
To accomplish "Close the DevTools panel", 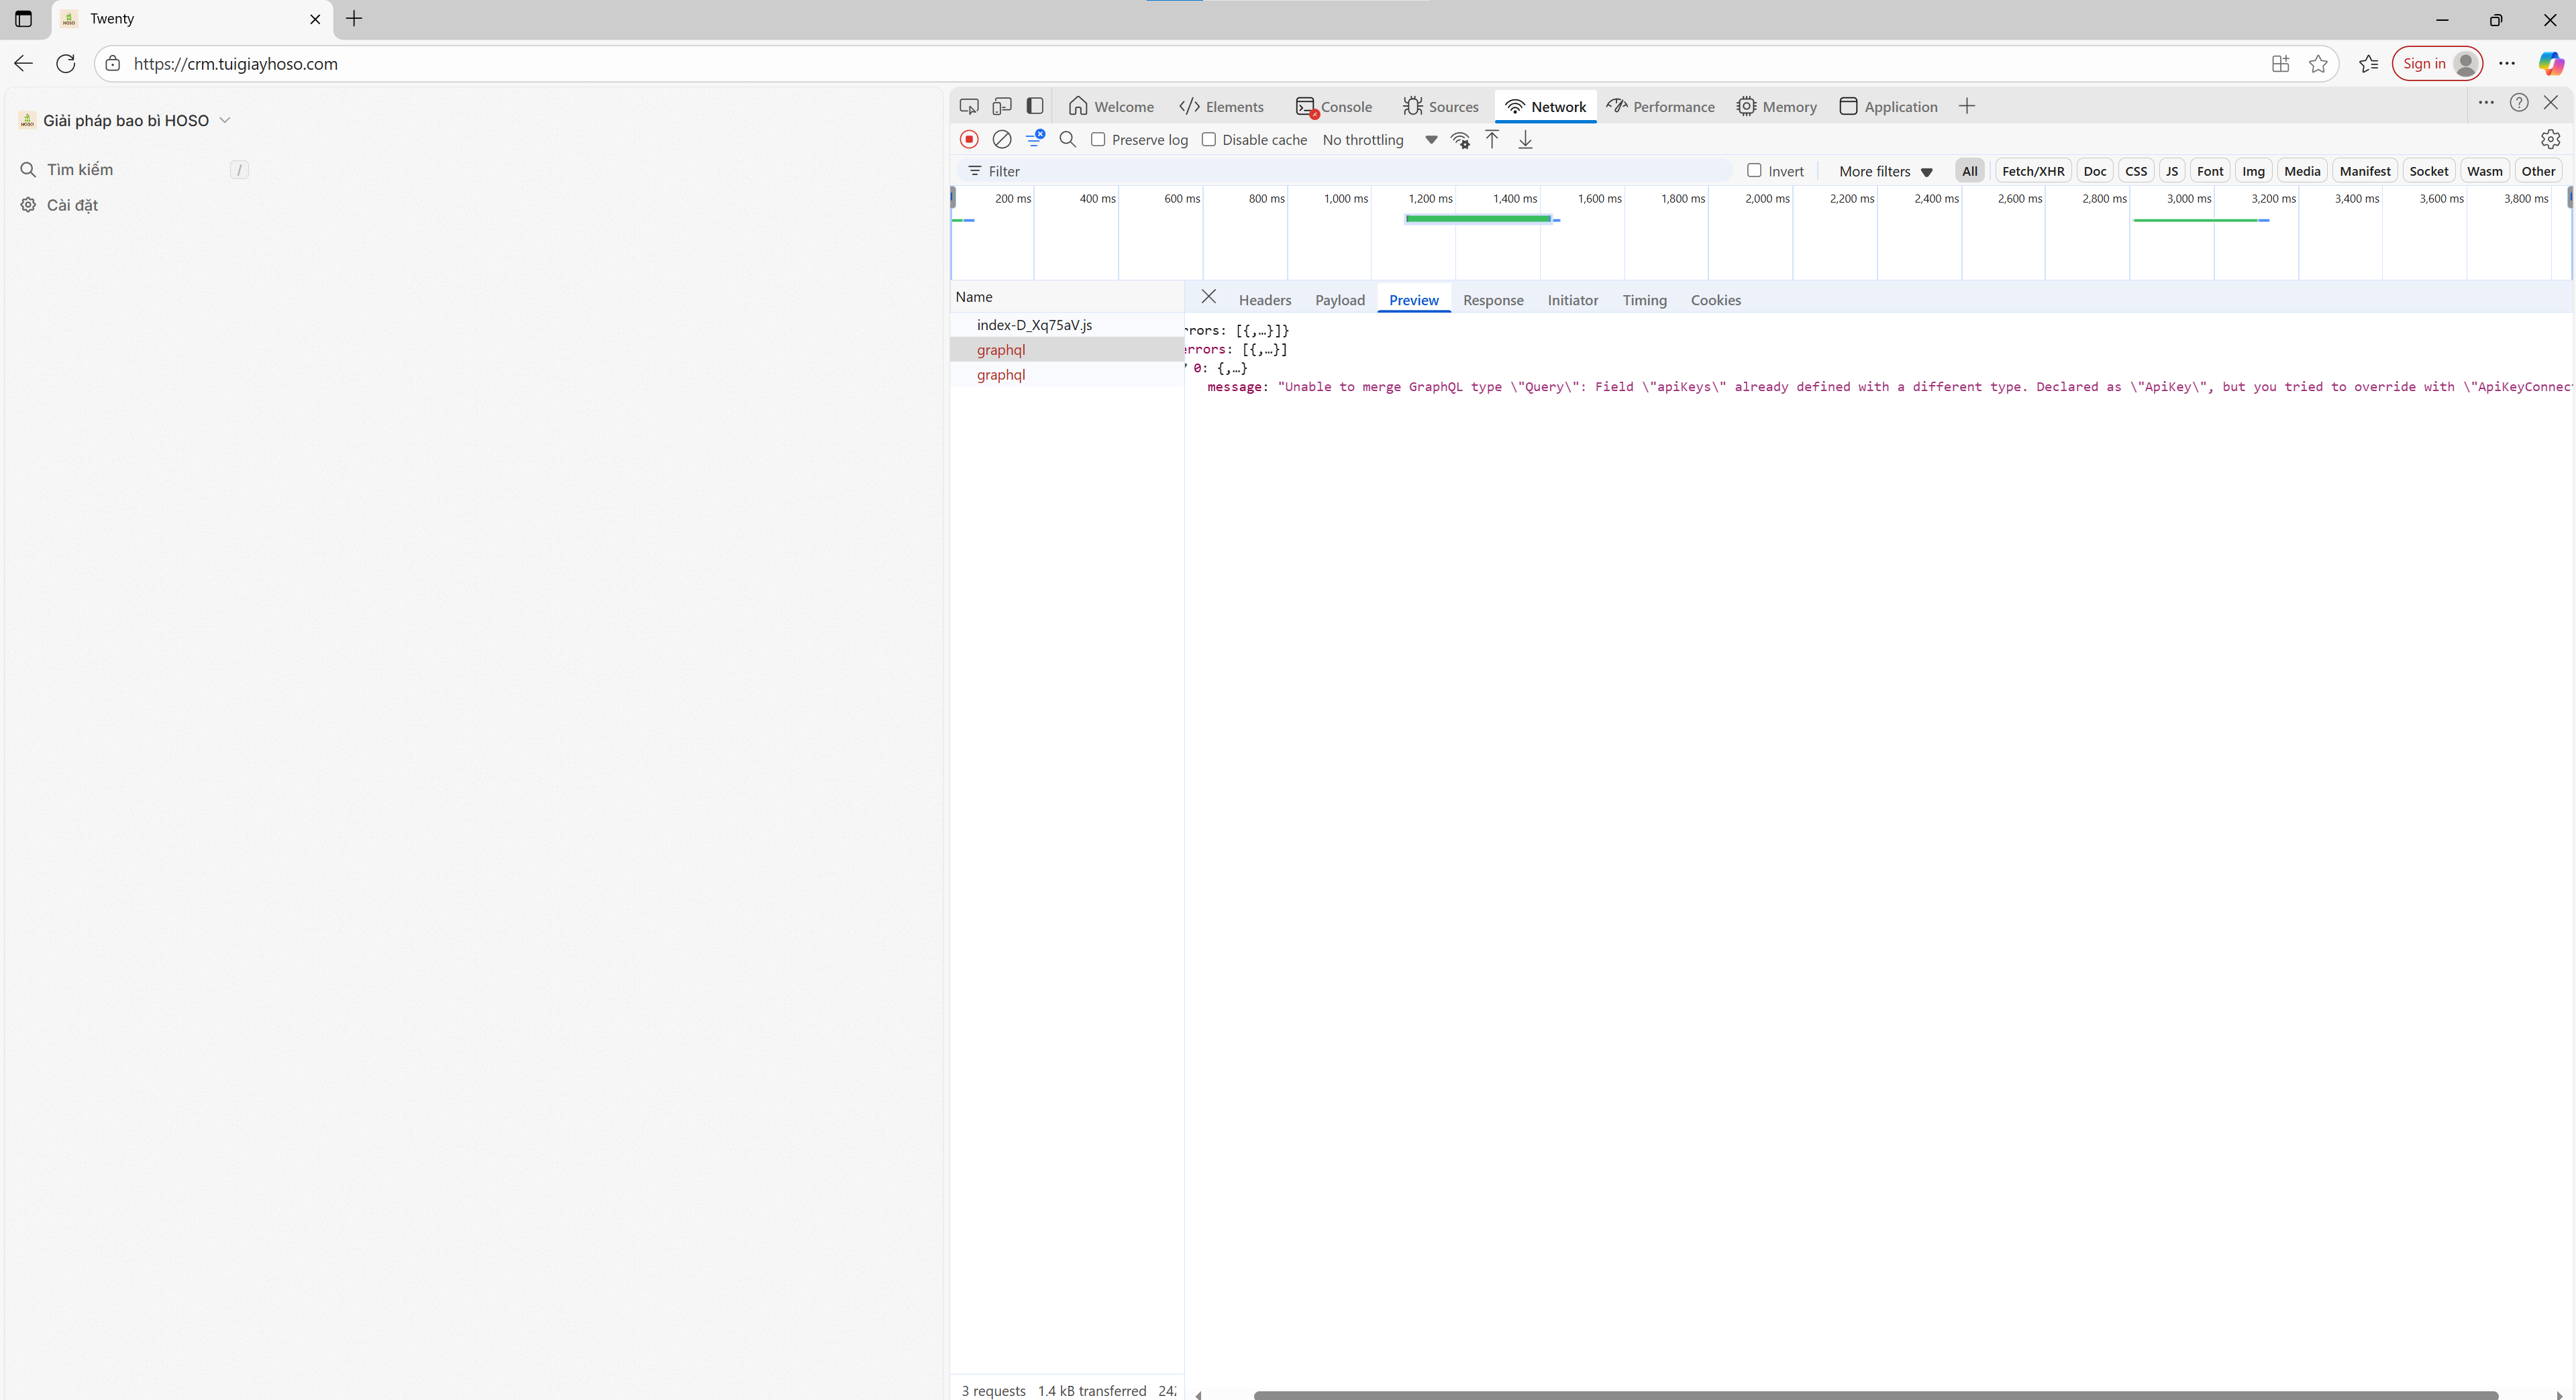I will [2551, 102].
